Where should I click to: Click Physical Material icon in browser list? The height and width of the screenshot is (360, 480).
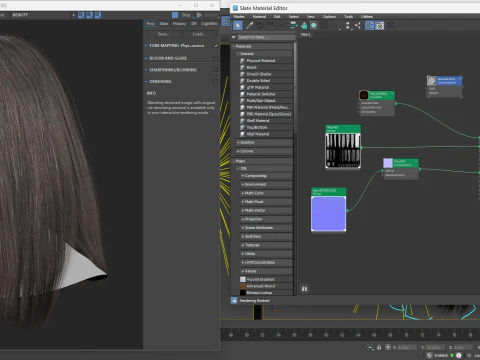click(243, 61)
